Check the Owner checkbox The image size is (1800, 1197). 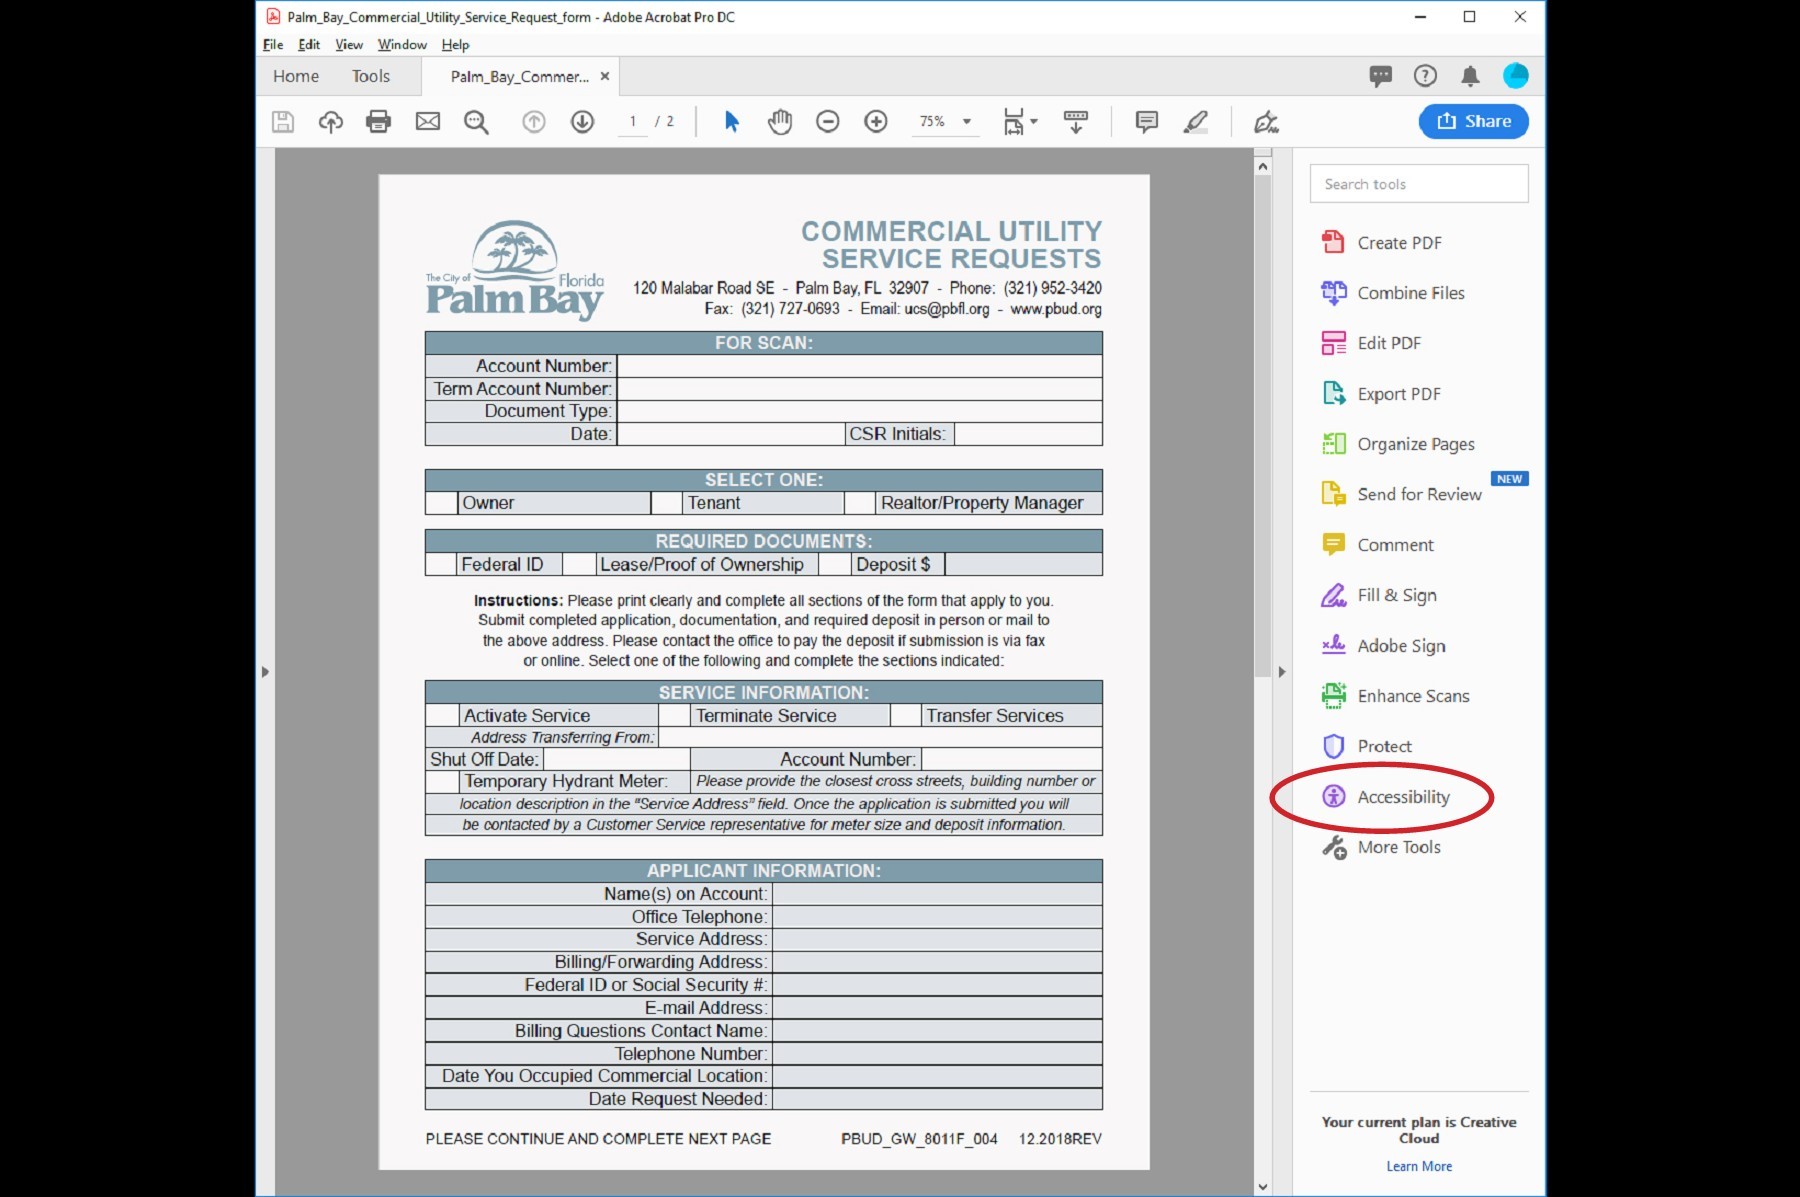441,503
